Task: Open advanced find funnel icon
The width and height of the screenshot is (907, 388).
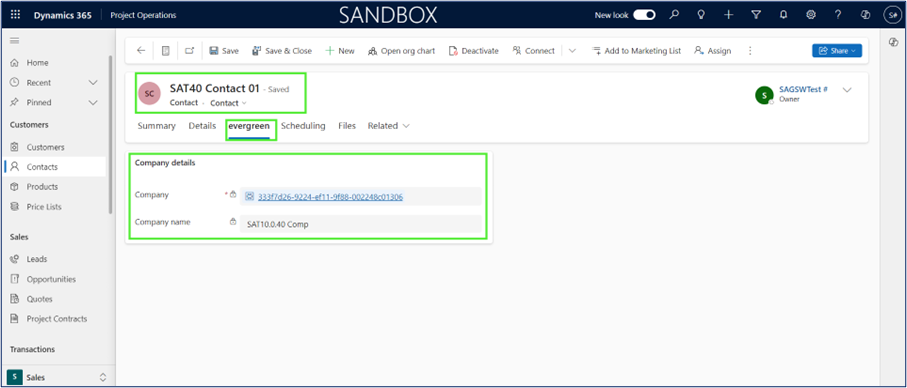Action: tap(756, 15)
